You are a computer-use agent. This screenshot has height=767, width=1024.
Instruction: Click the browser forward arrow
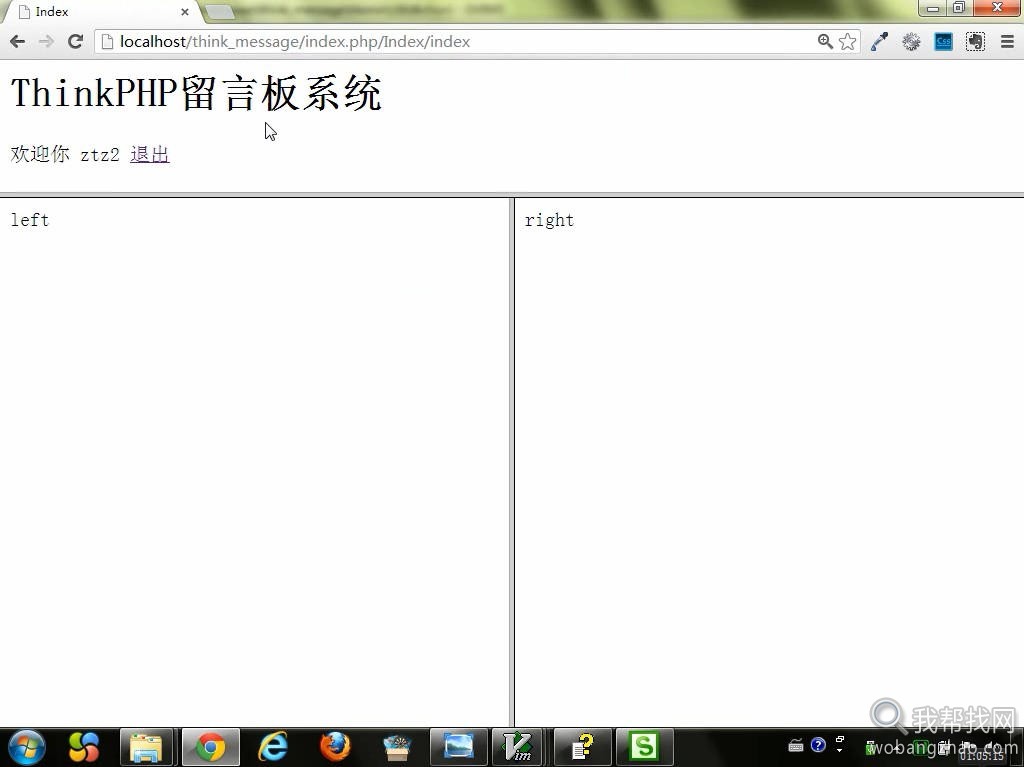46,42
